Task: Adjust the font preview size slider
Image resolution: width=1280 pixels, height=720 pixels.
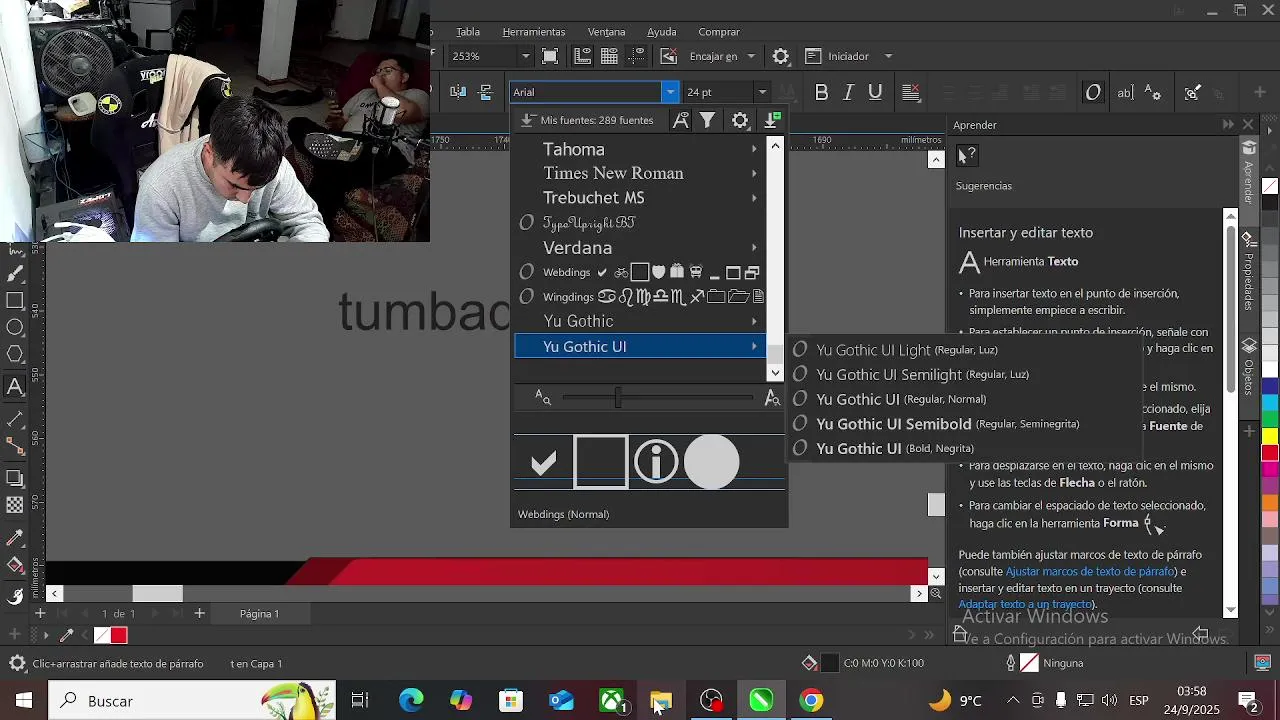Action: click(x=618, y=398)
